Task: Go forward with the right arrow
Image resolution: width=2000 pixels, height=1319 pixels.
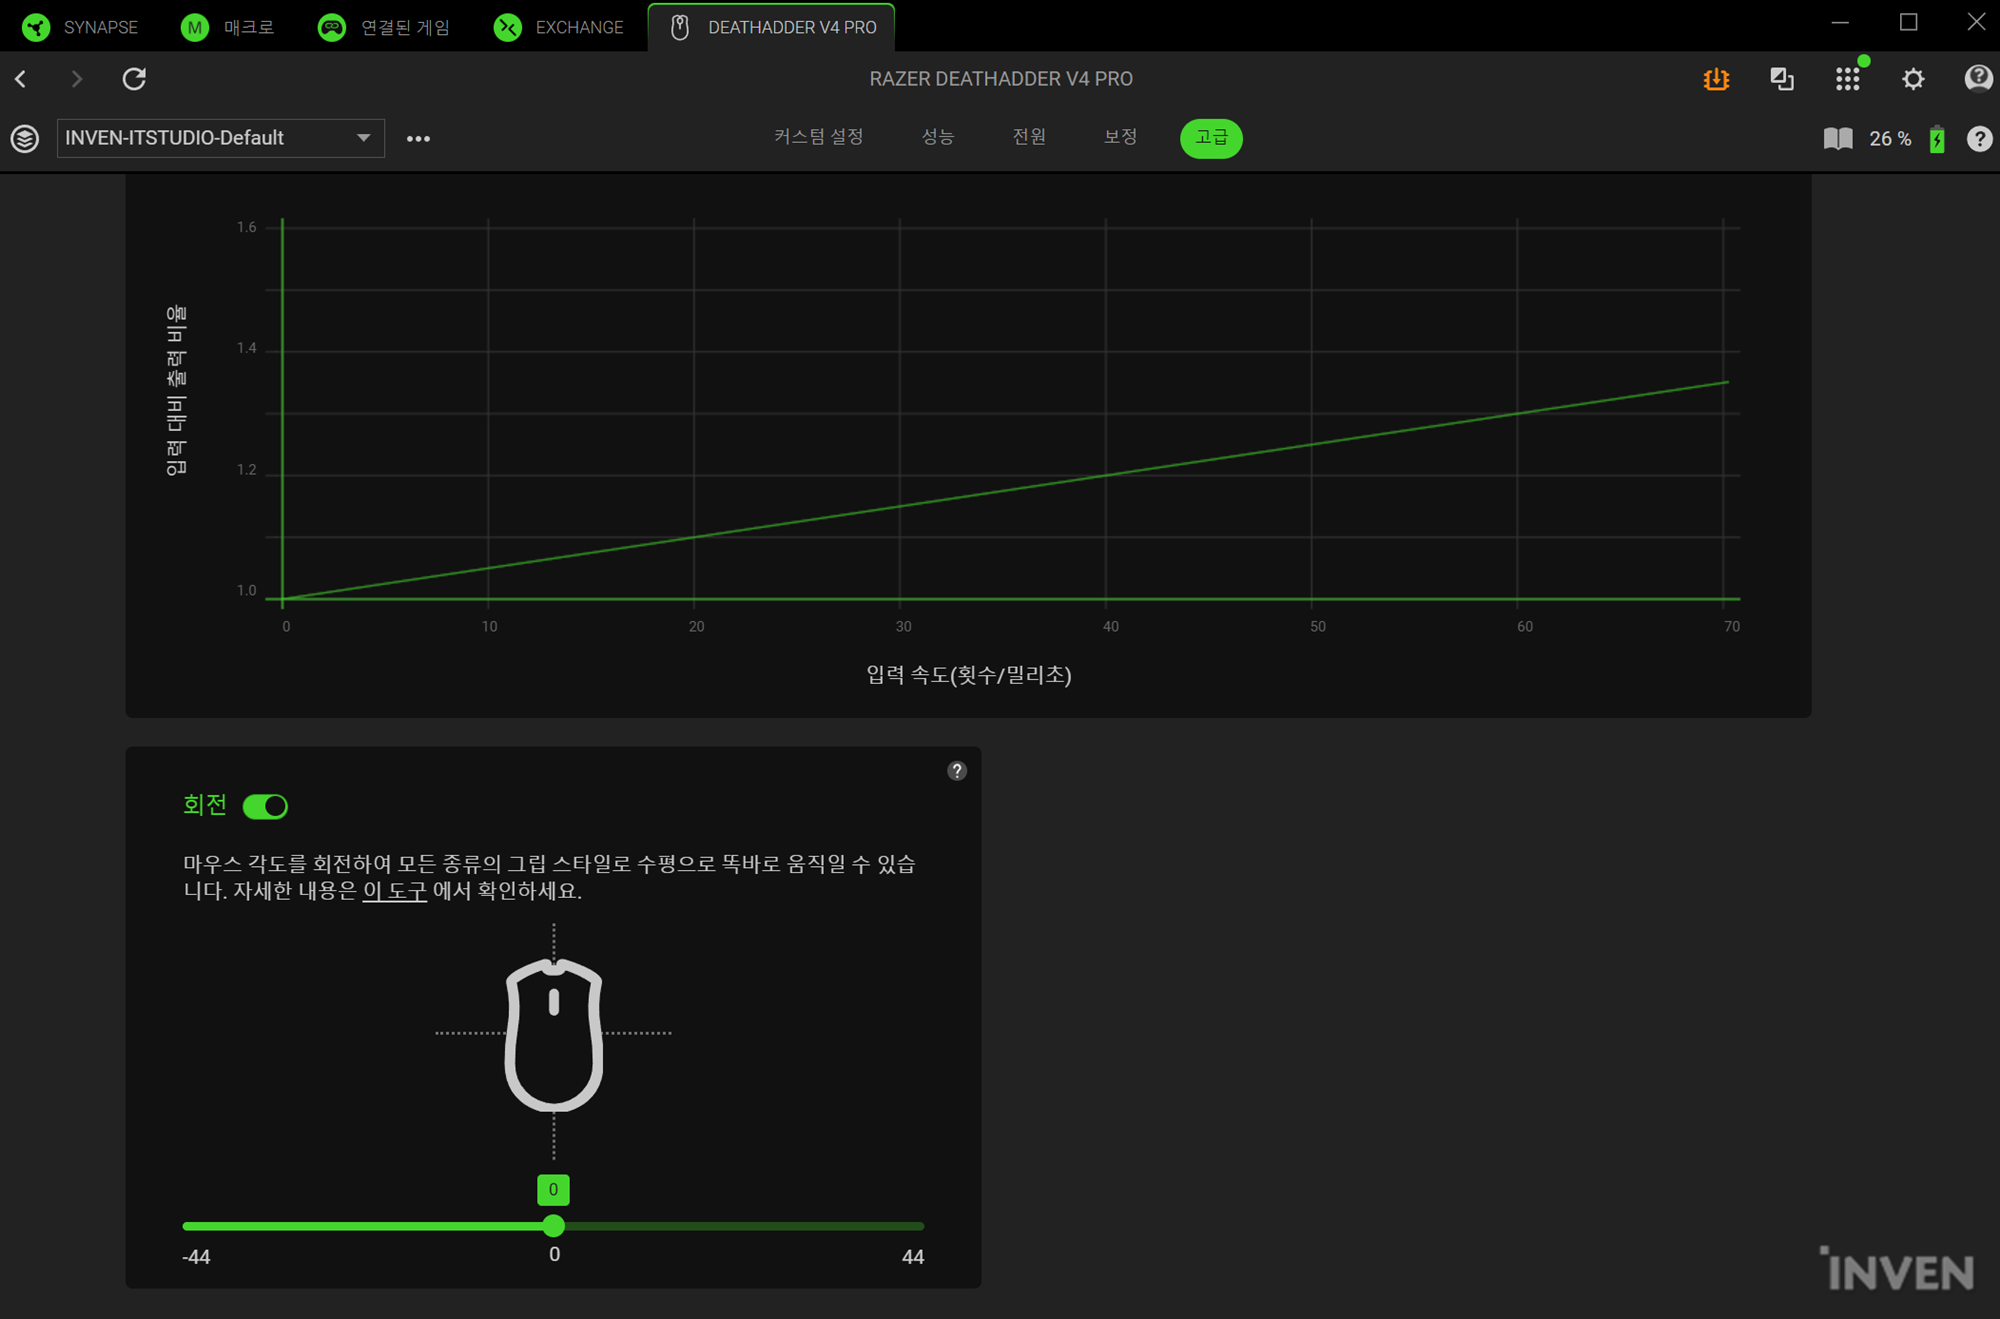Action: (76, 78)
